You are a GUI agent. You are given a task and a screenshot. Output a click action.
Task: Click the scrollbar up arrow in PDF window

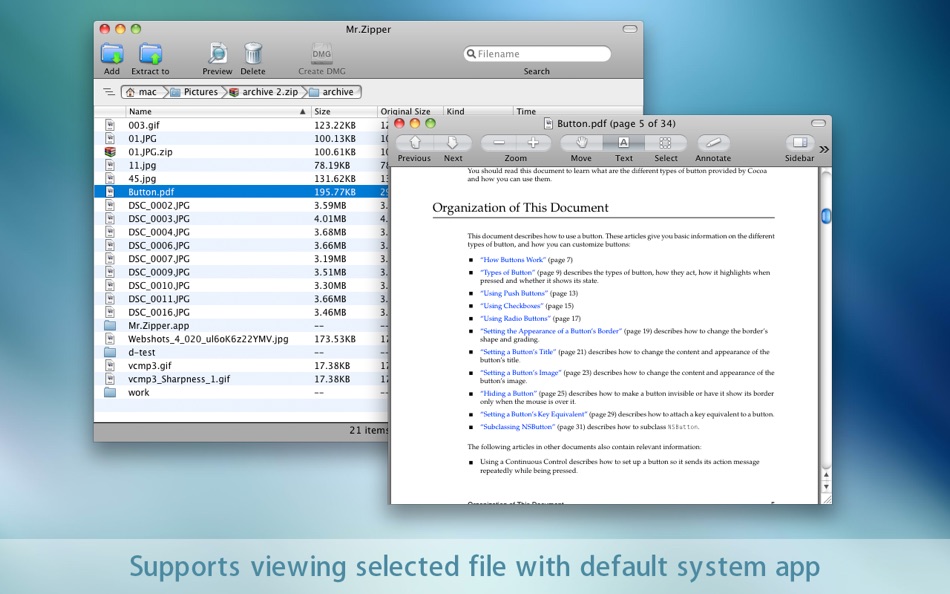pyautogui.click(x=826, y=475)
